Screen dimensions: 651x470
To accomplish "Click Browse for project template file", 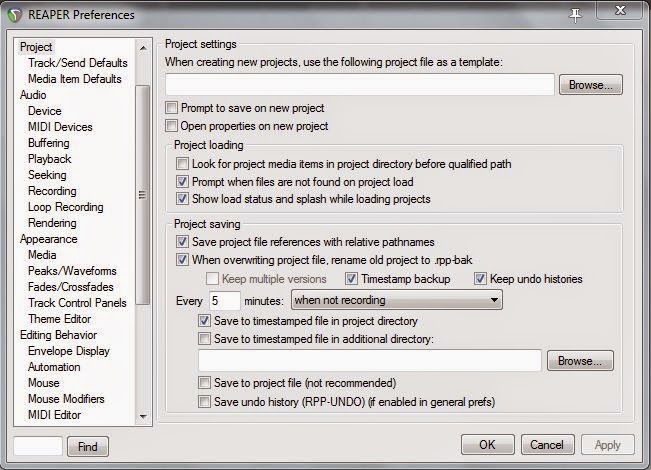I will 590,85.
